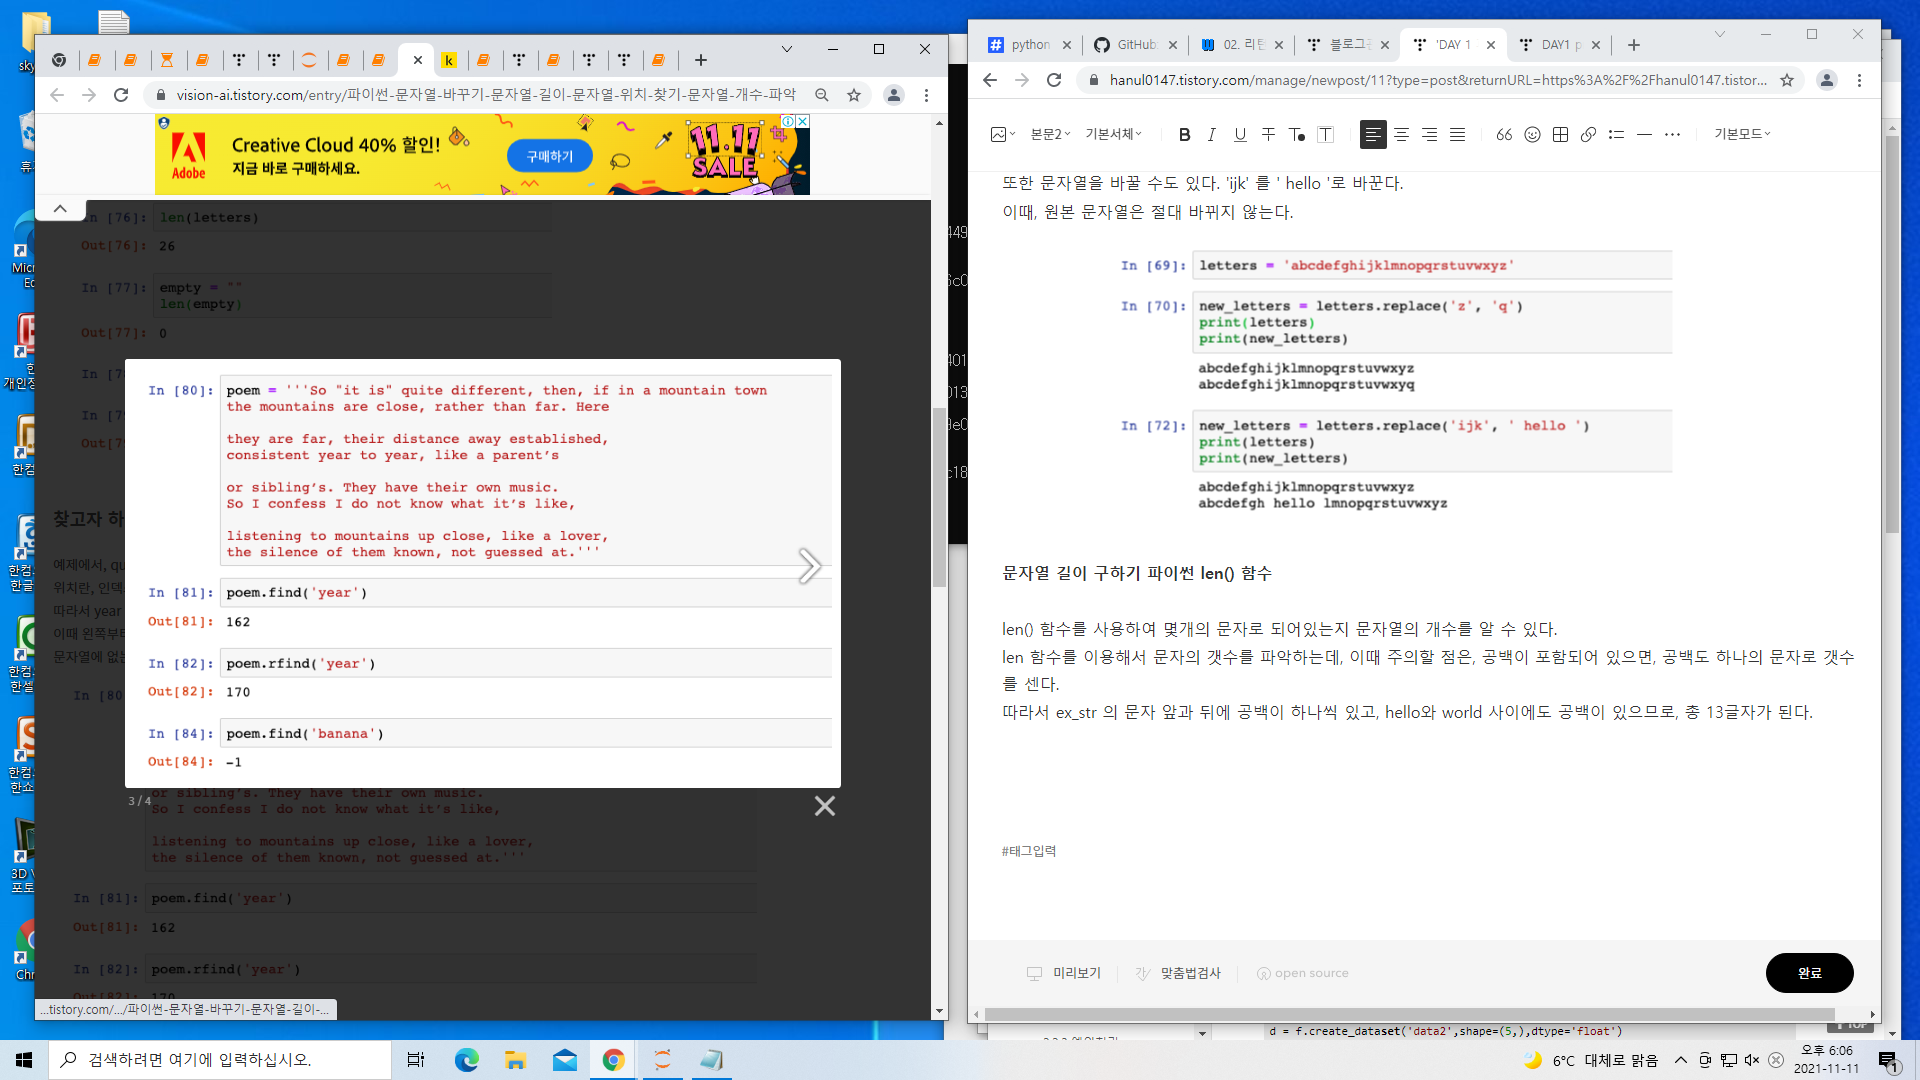Switch to the GitHub browser tab
This screenshot has width=1920, height=1080.
tap(1136, 45)
